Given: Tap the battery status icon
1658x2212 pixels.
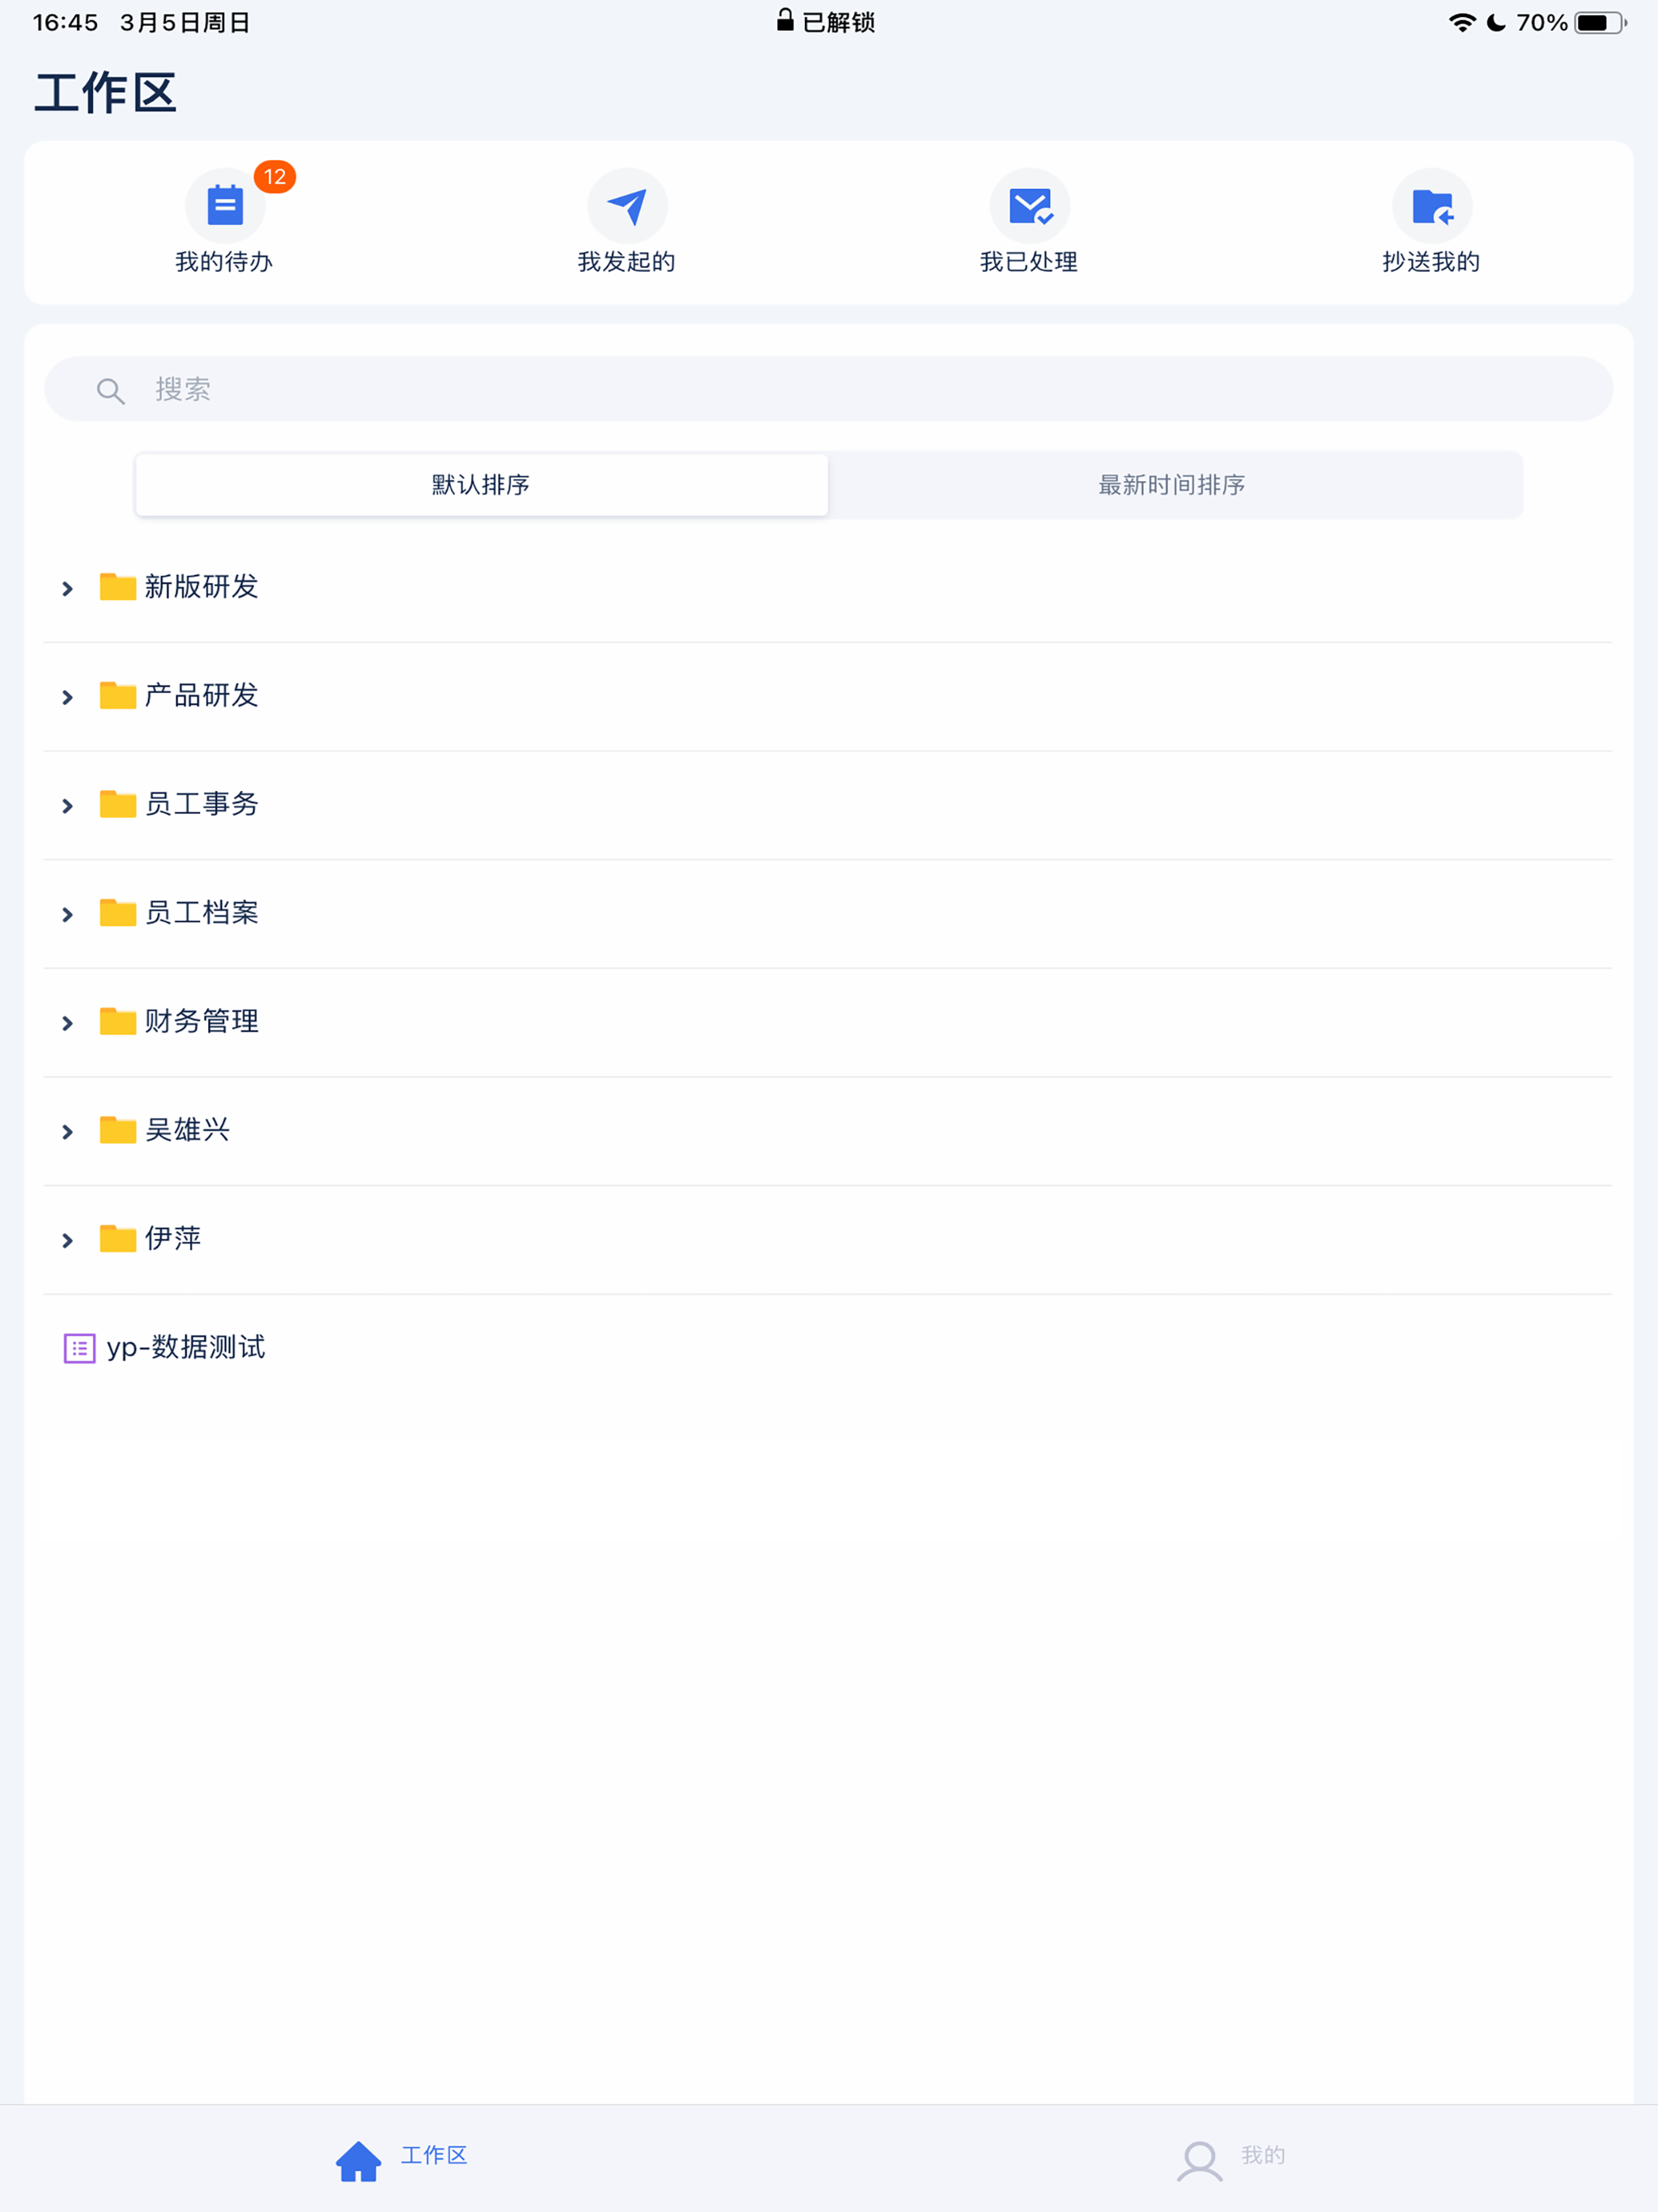Looking at the screenshot, I should click(x=1600, y=22).
